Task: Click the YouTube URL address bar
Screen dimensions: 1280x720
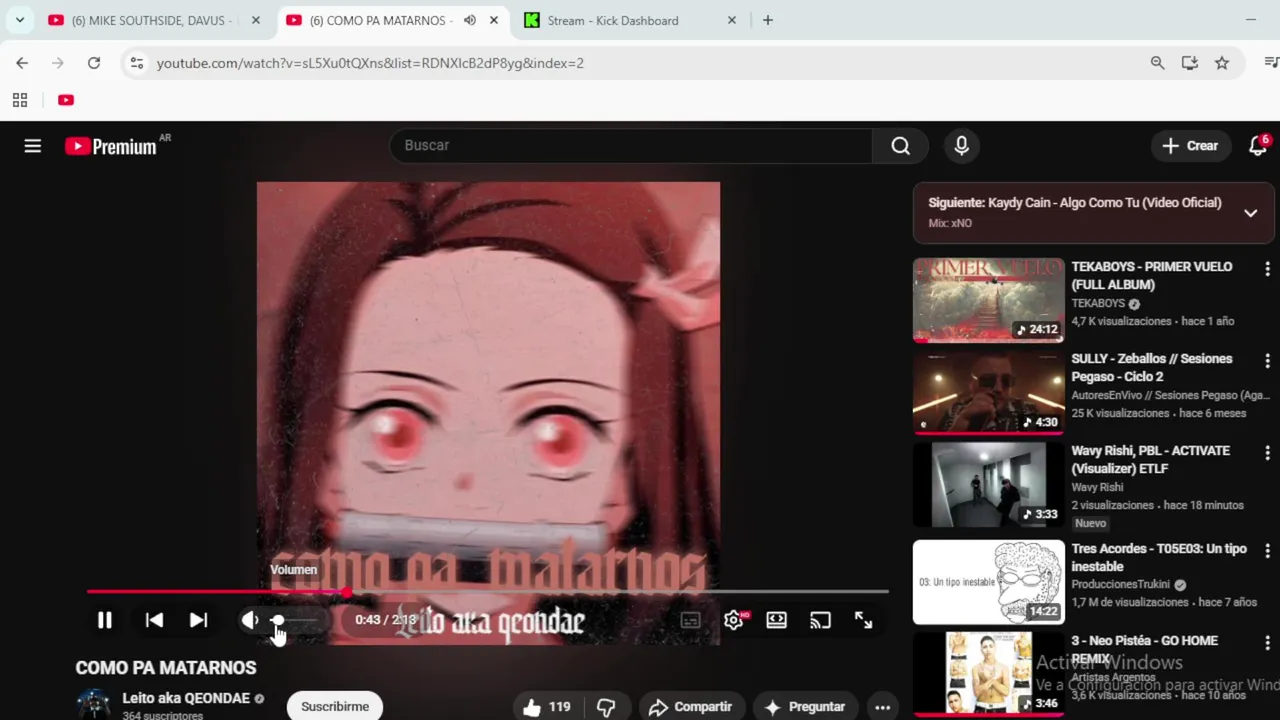Action: click(x=370, y=63)
